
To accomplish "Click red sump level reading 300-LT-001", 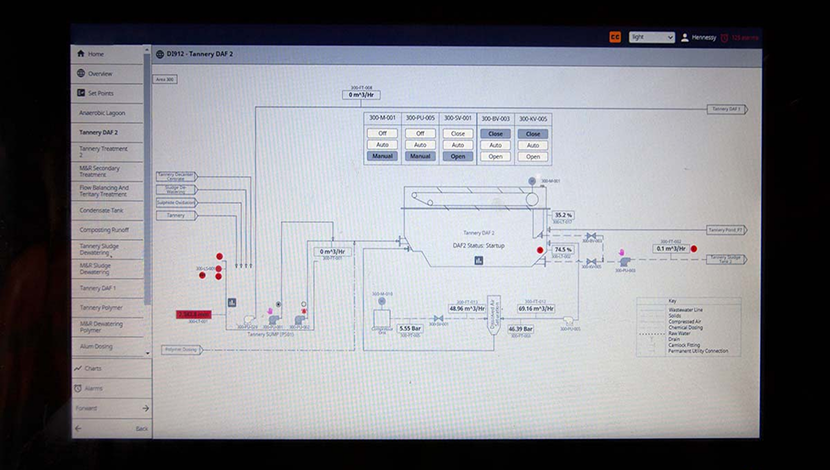I will tap(194, 314).
